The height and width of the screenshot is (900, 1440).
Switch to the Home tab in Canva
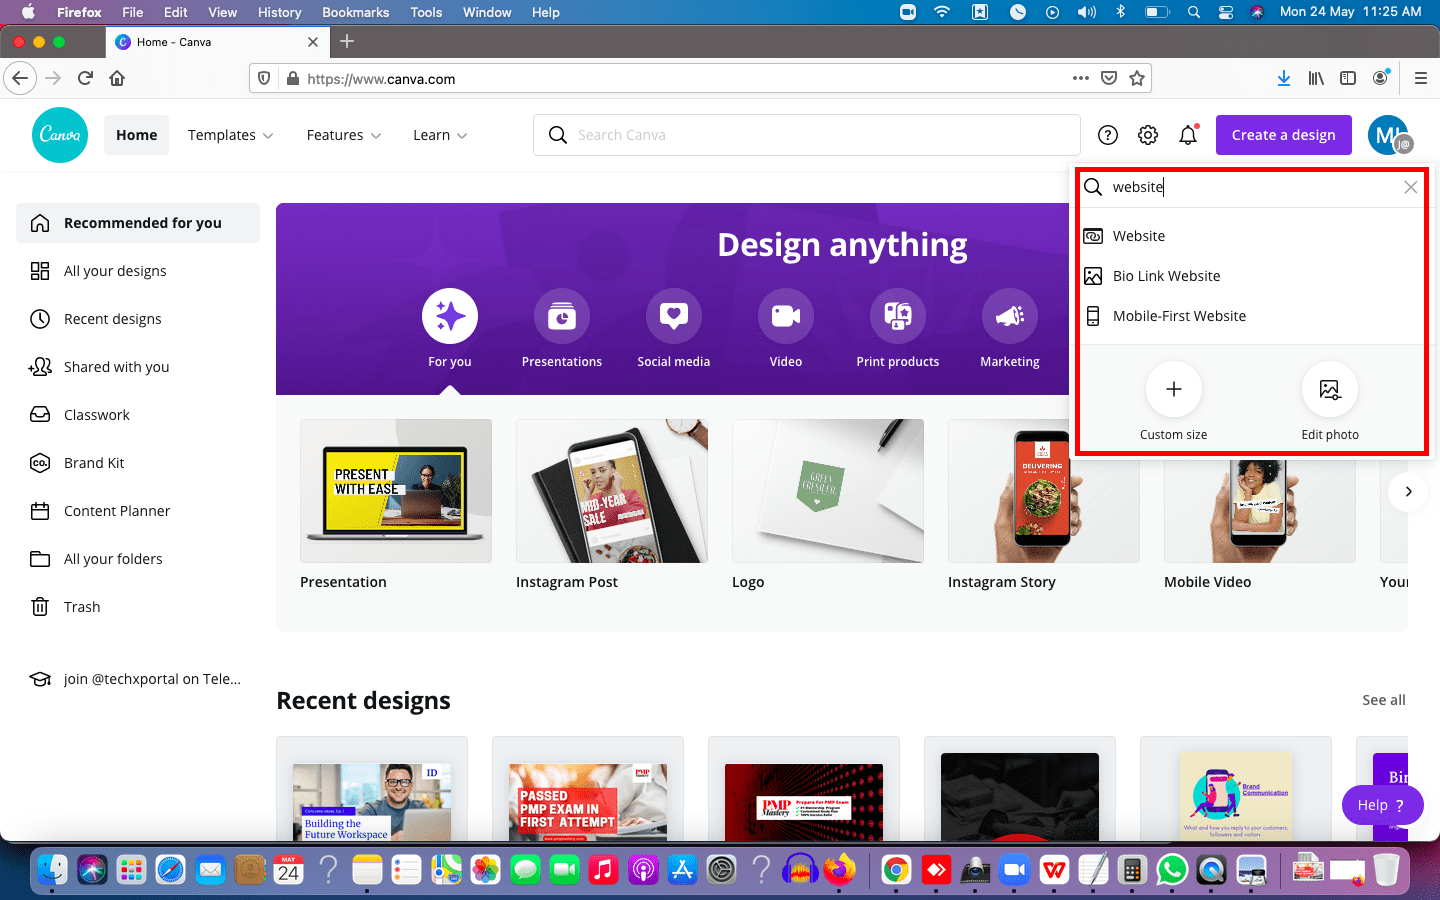click(136, 134)
